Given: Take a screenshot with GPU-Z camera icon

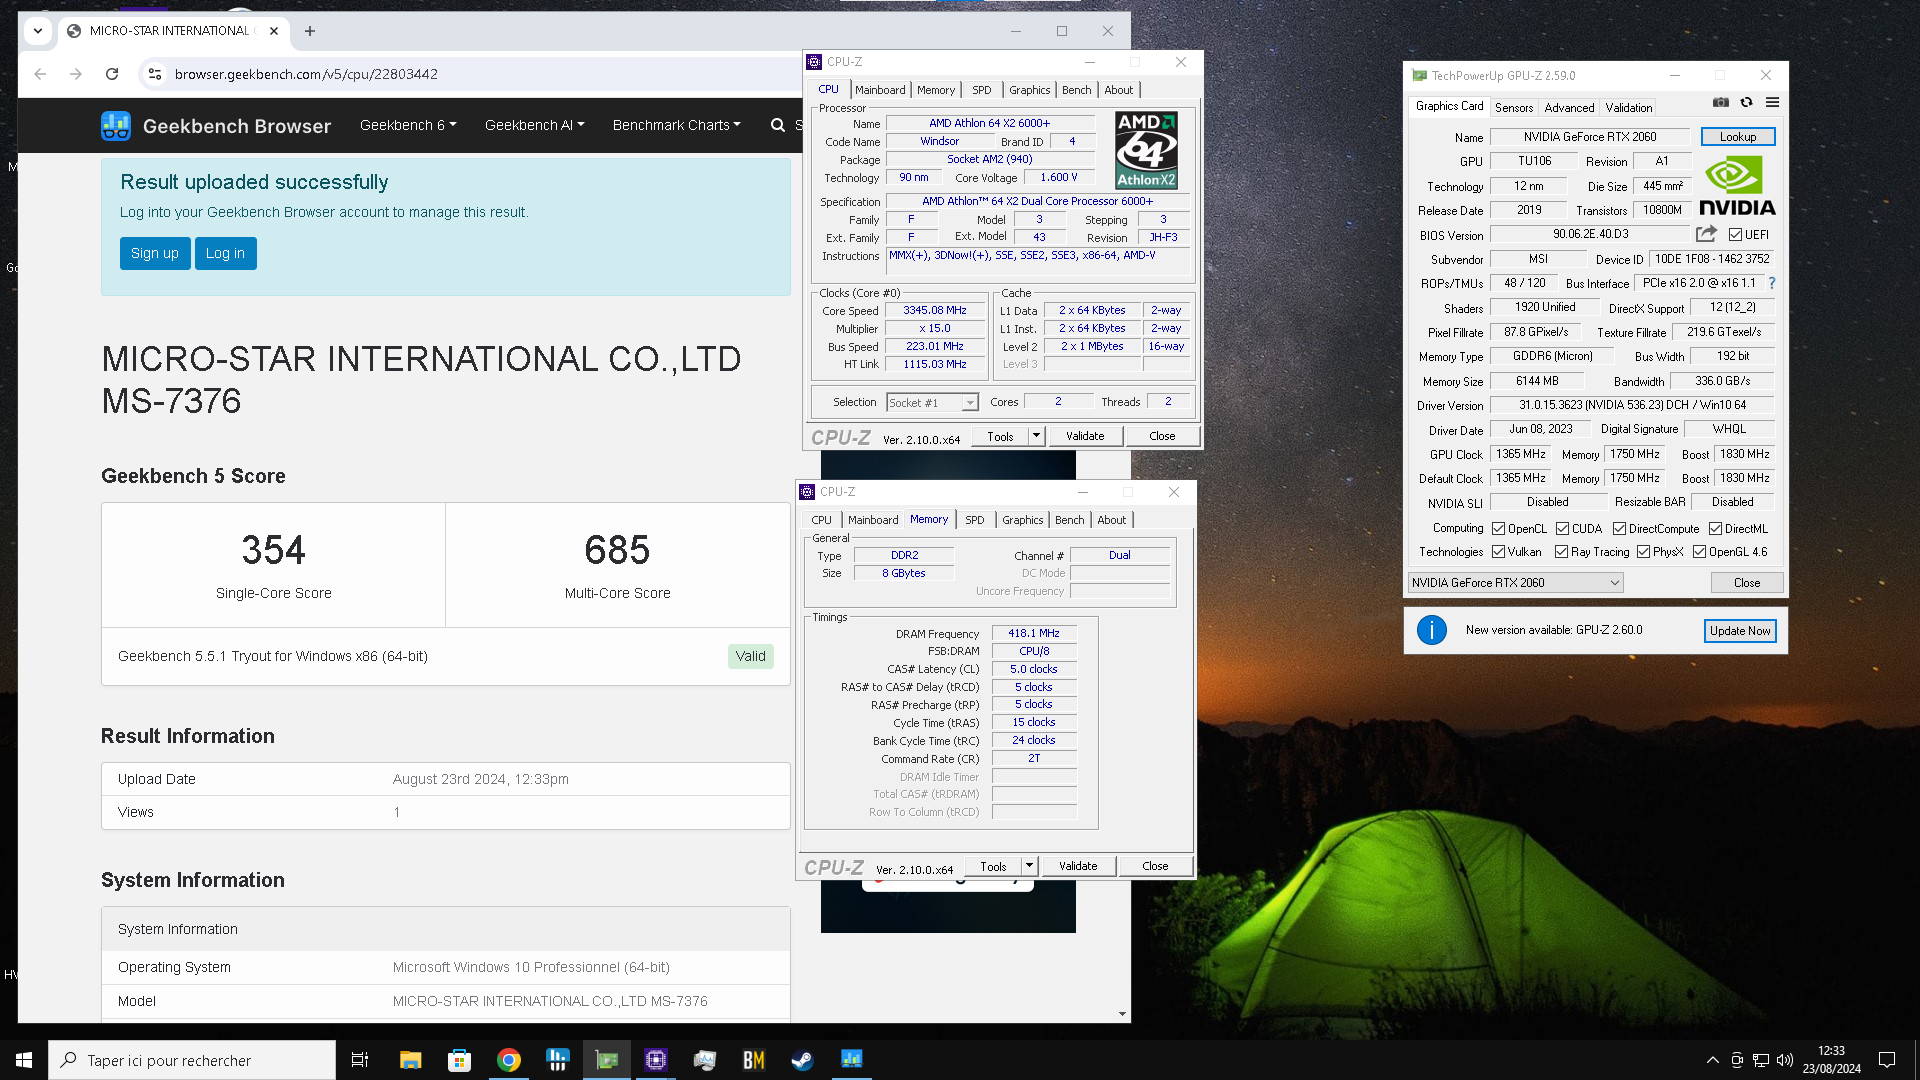Looking at the screenshot, I should pyautogui.click(x=1720, y=102).
